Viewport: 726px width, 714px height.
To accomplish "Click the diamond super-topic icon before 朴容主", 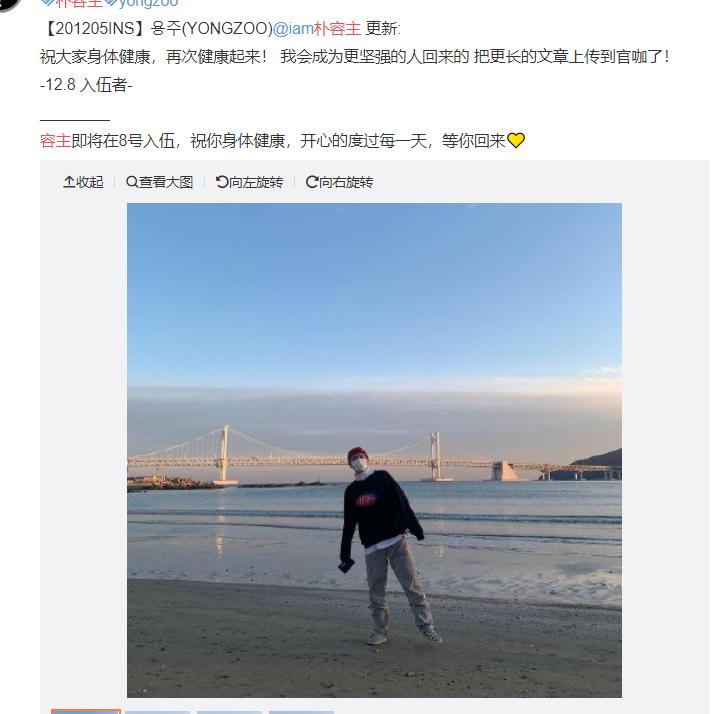I will [x=47, y=2].
